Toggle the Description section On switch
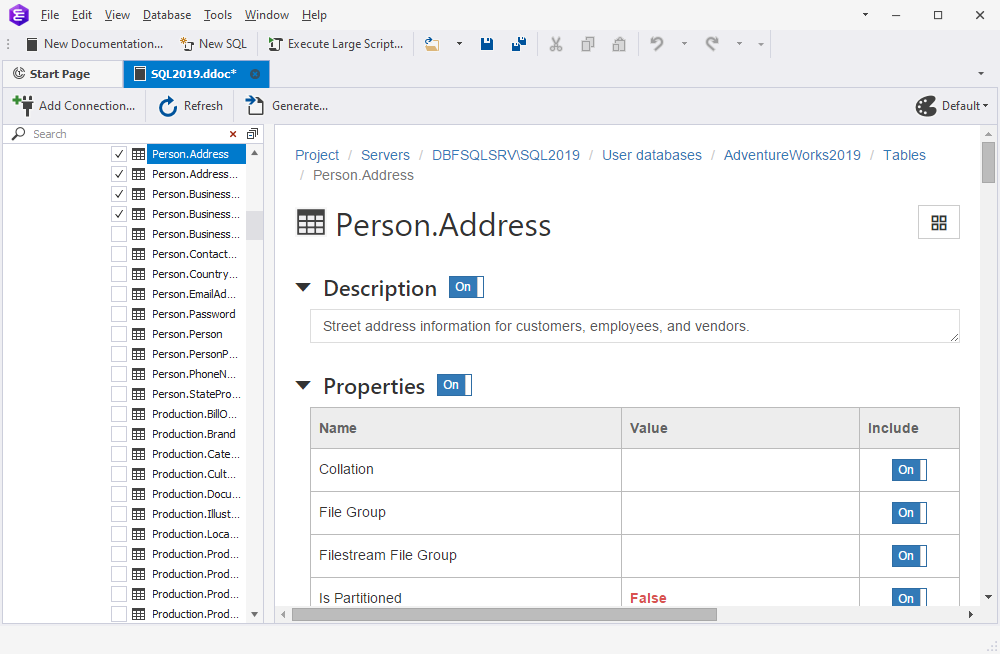 click(x=466, y=287)
